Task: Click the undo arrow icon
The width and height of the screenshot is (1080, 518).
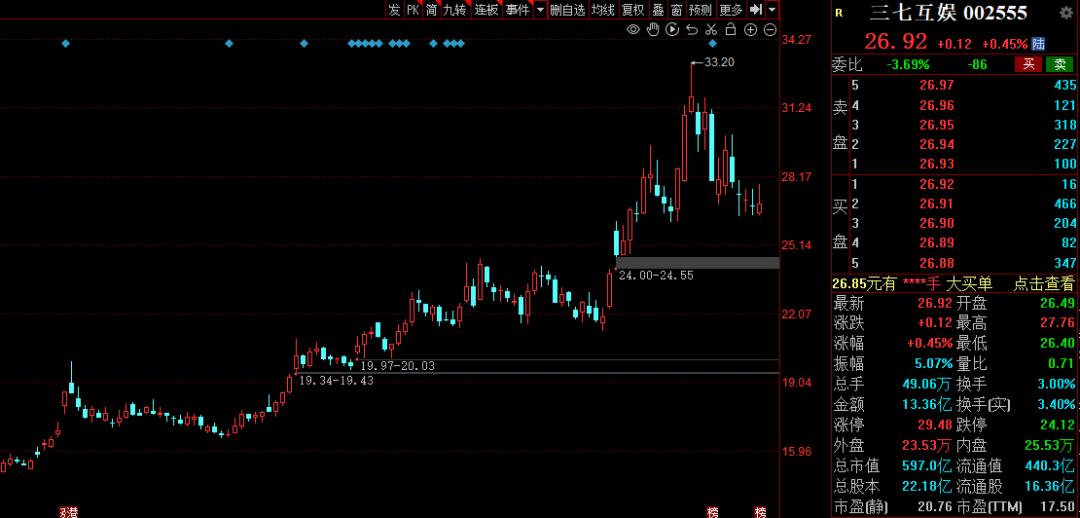Action: pos(692,30)
